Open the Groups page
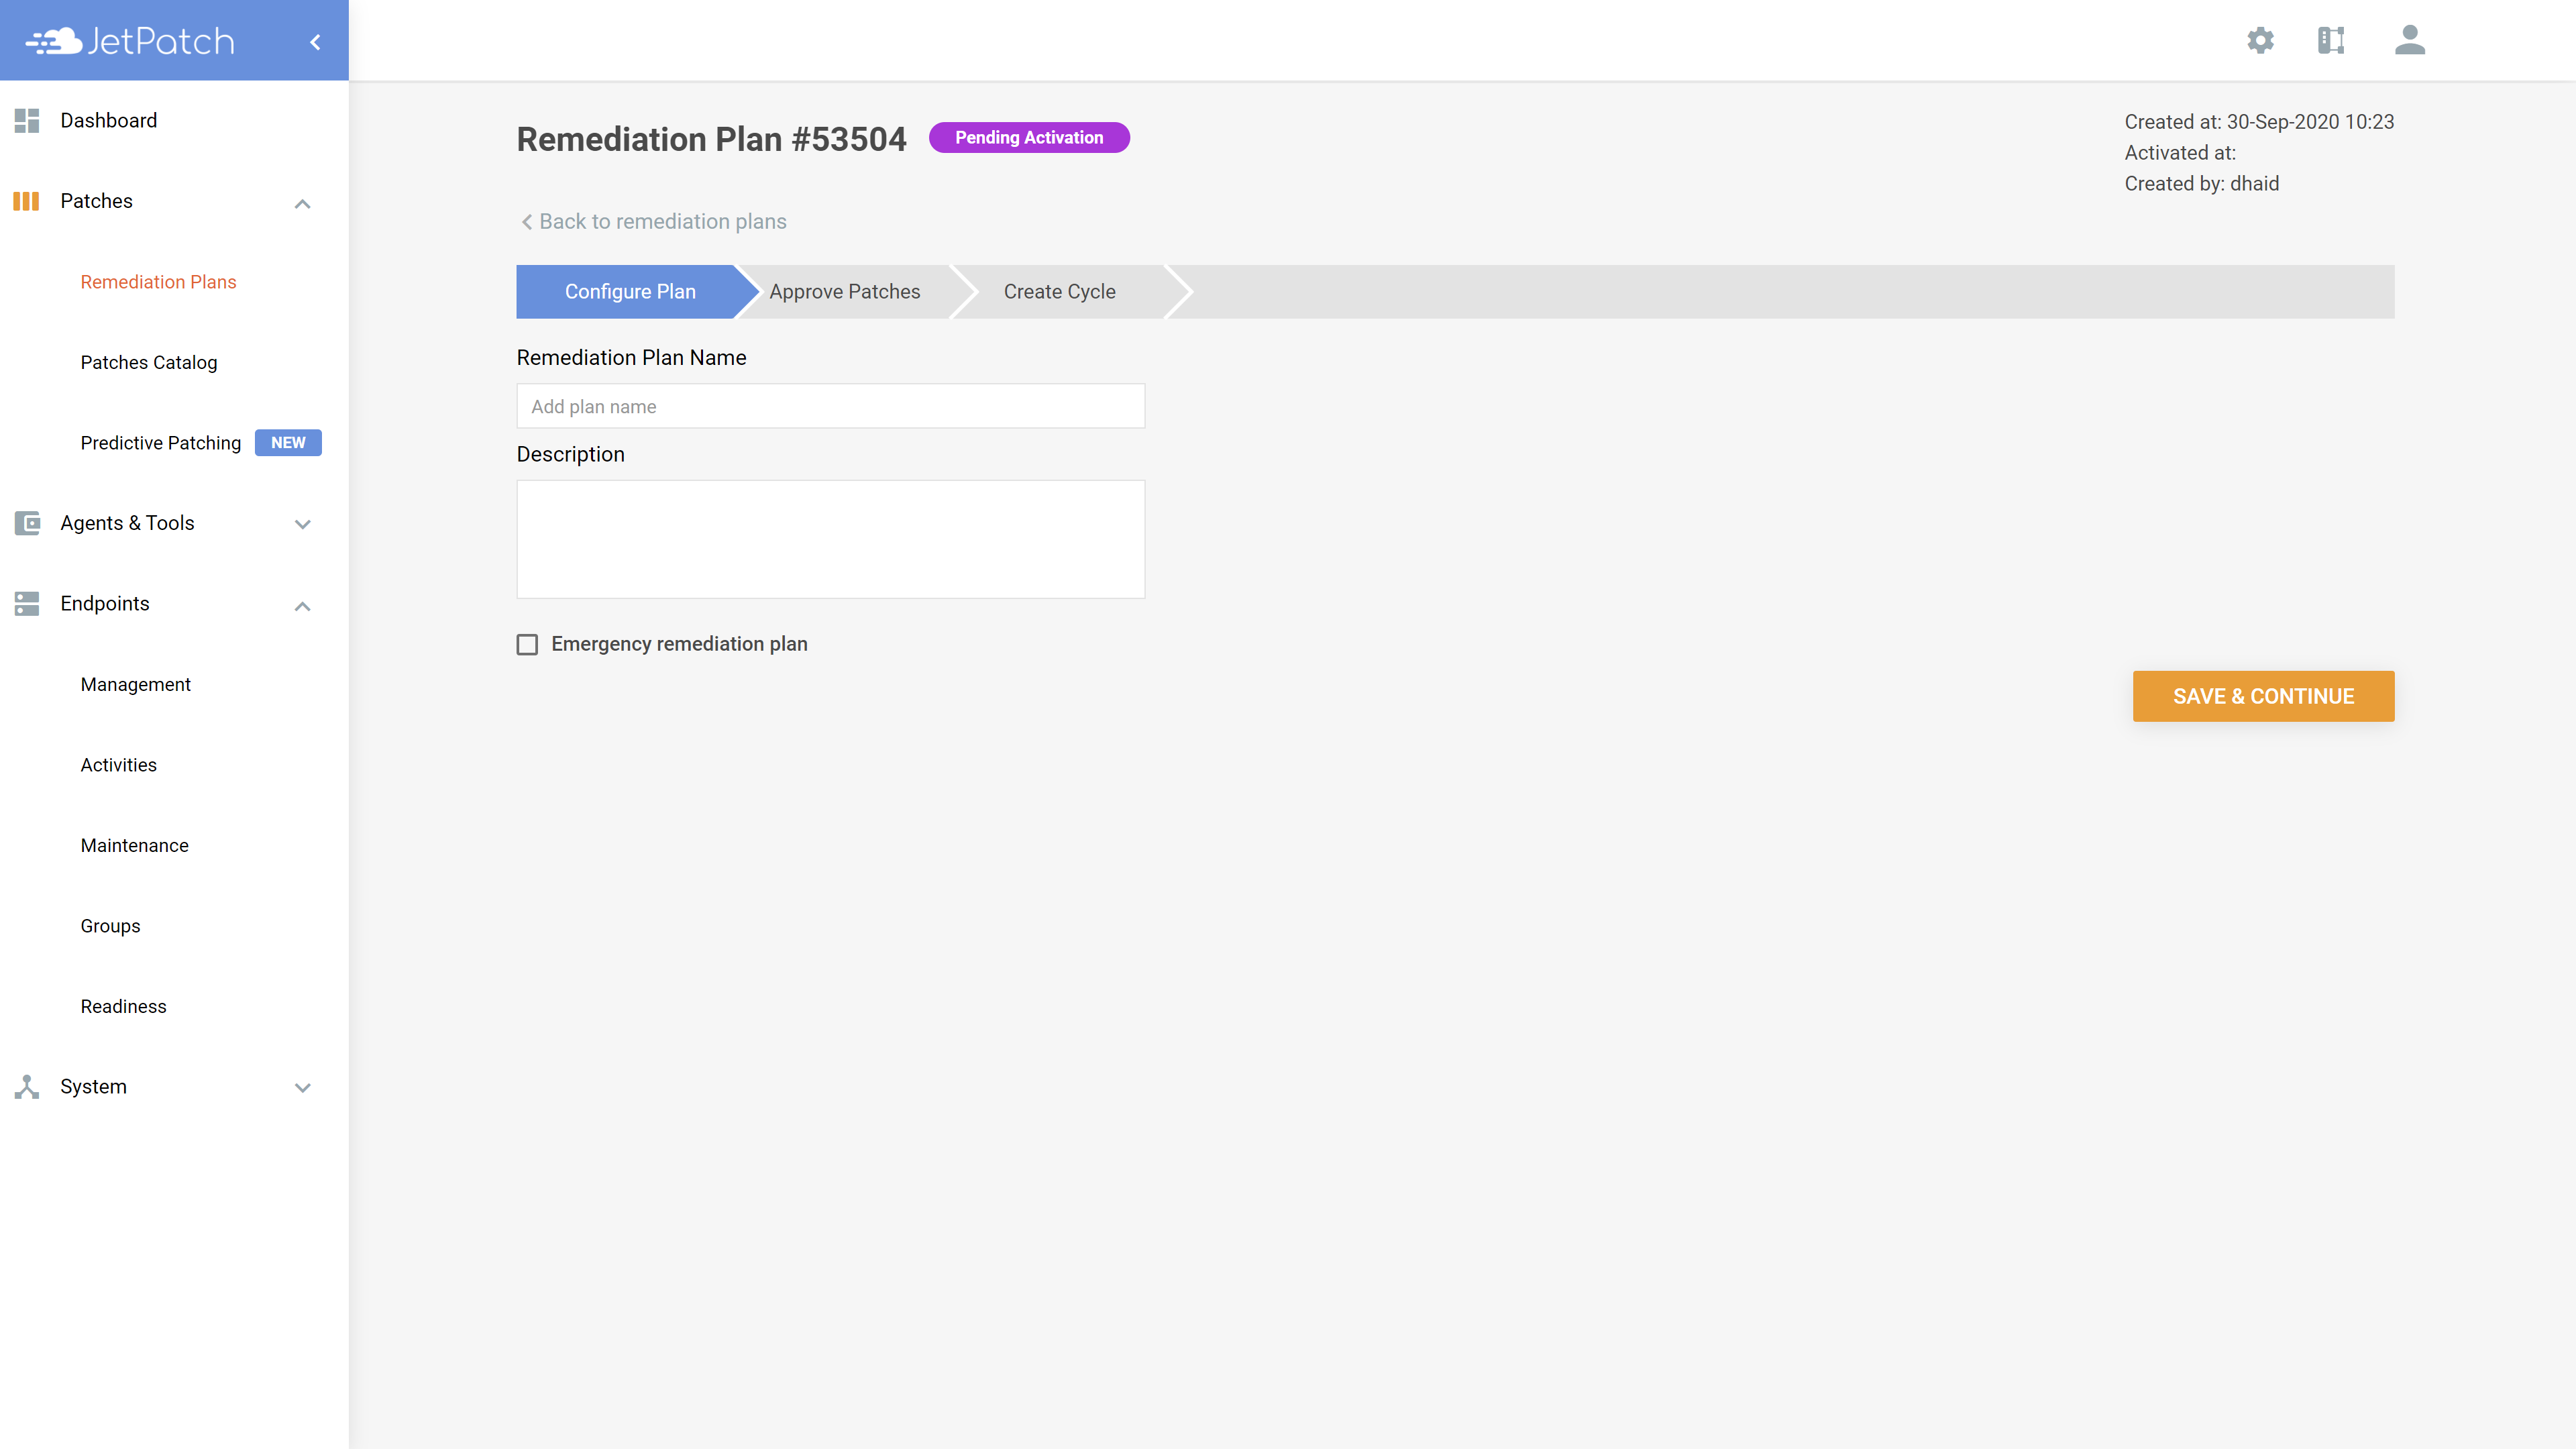The image size is (2576, 1449). click(110, 926)
